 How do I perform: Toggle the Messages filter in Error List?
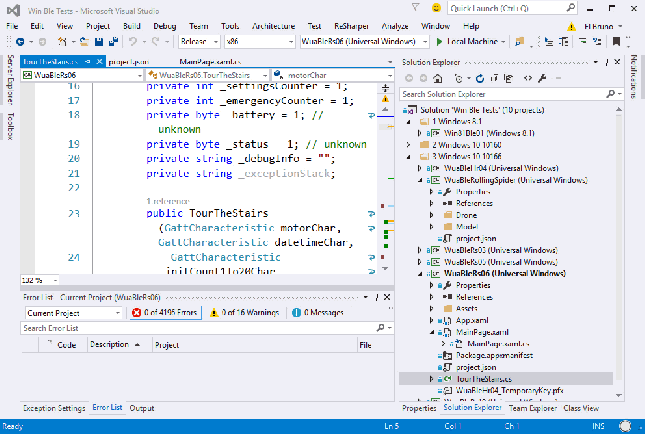[317, 313]
